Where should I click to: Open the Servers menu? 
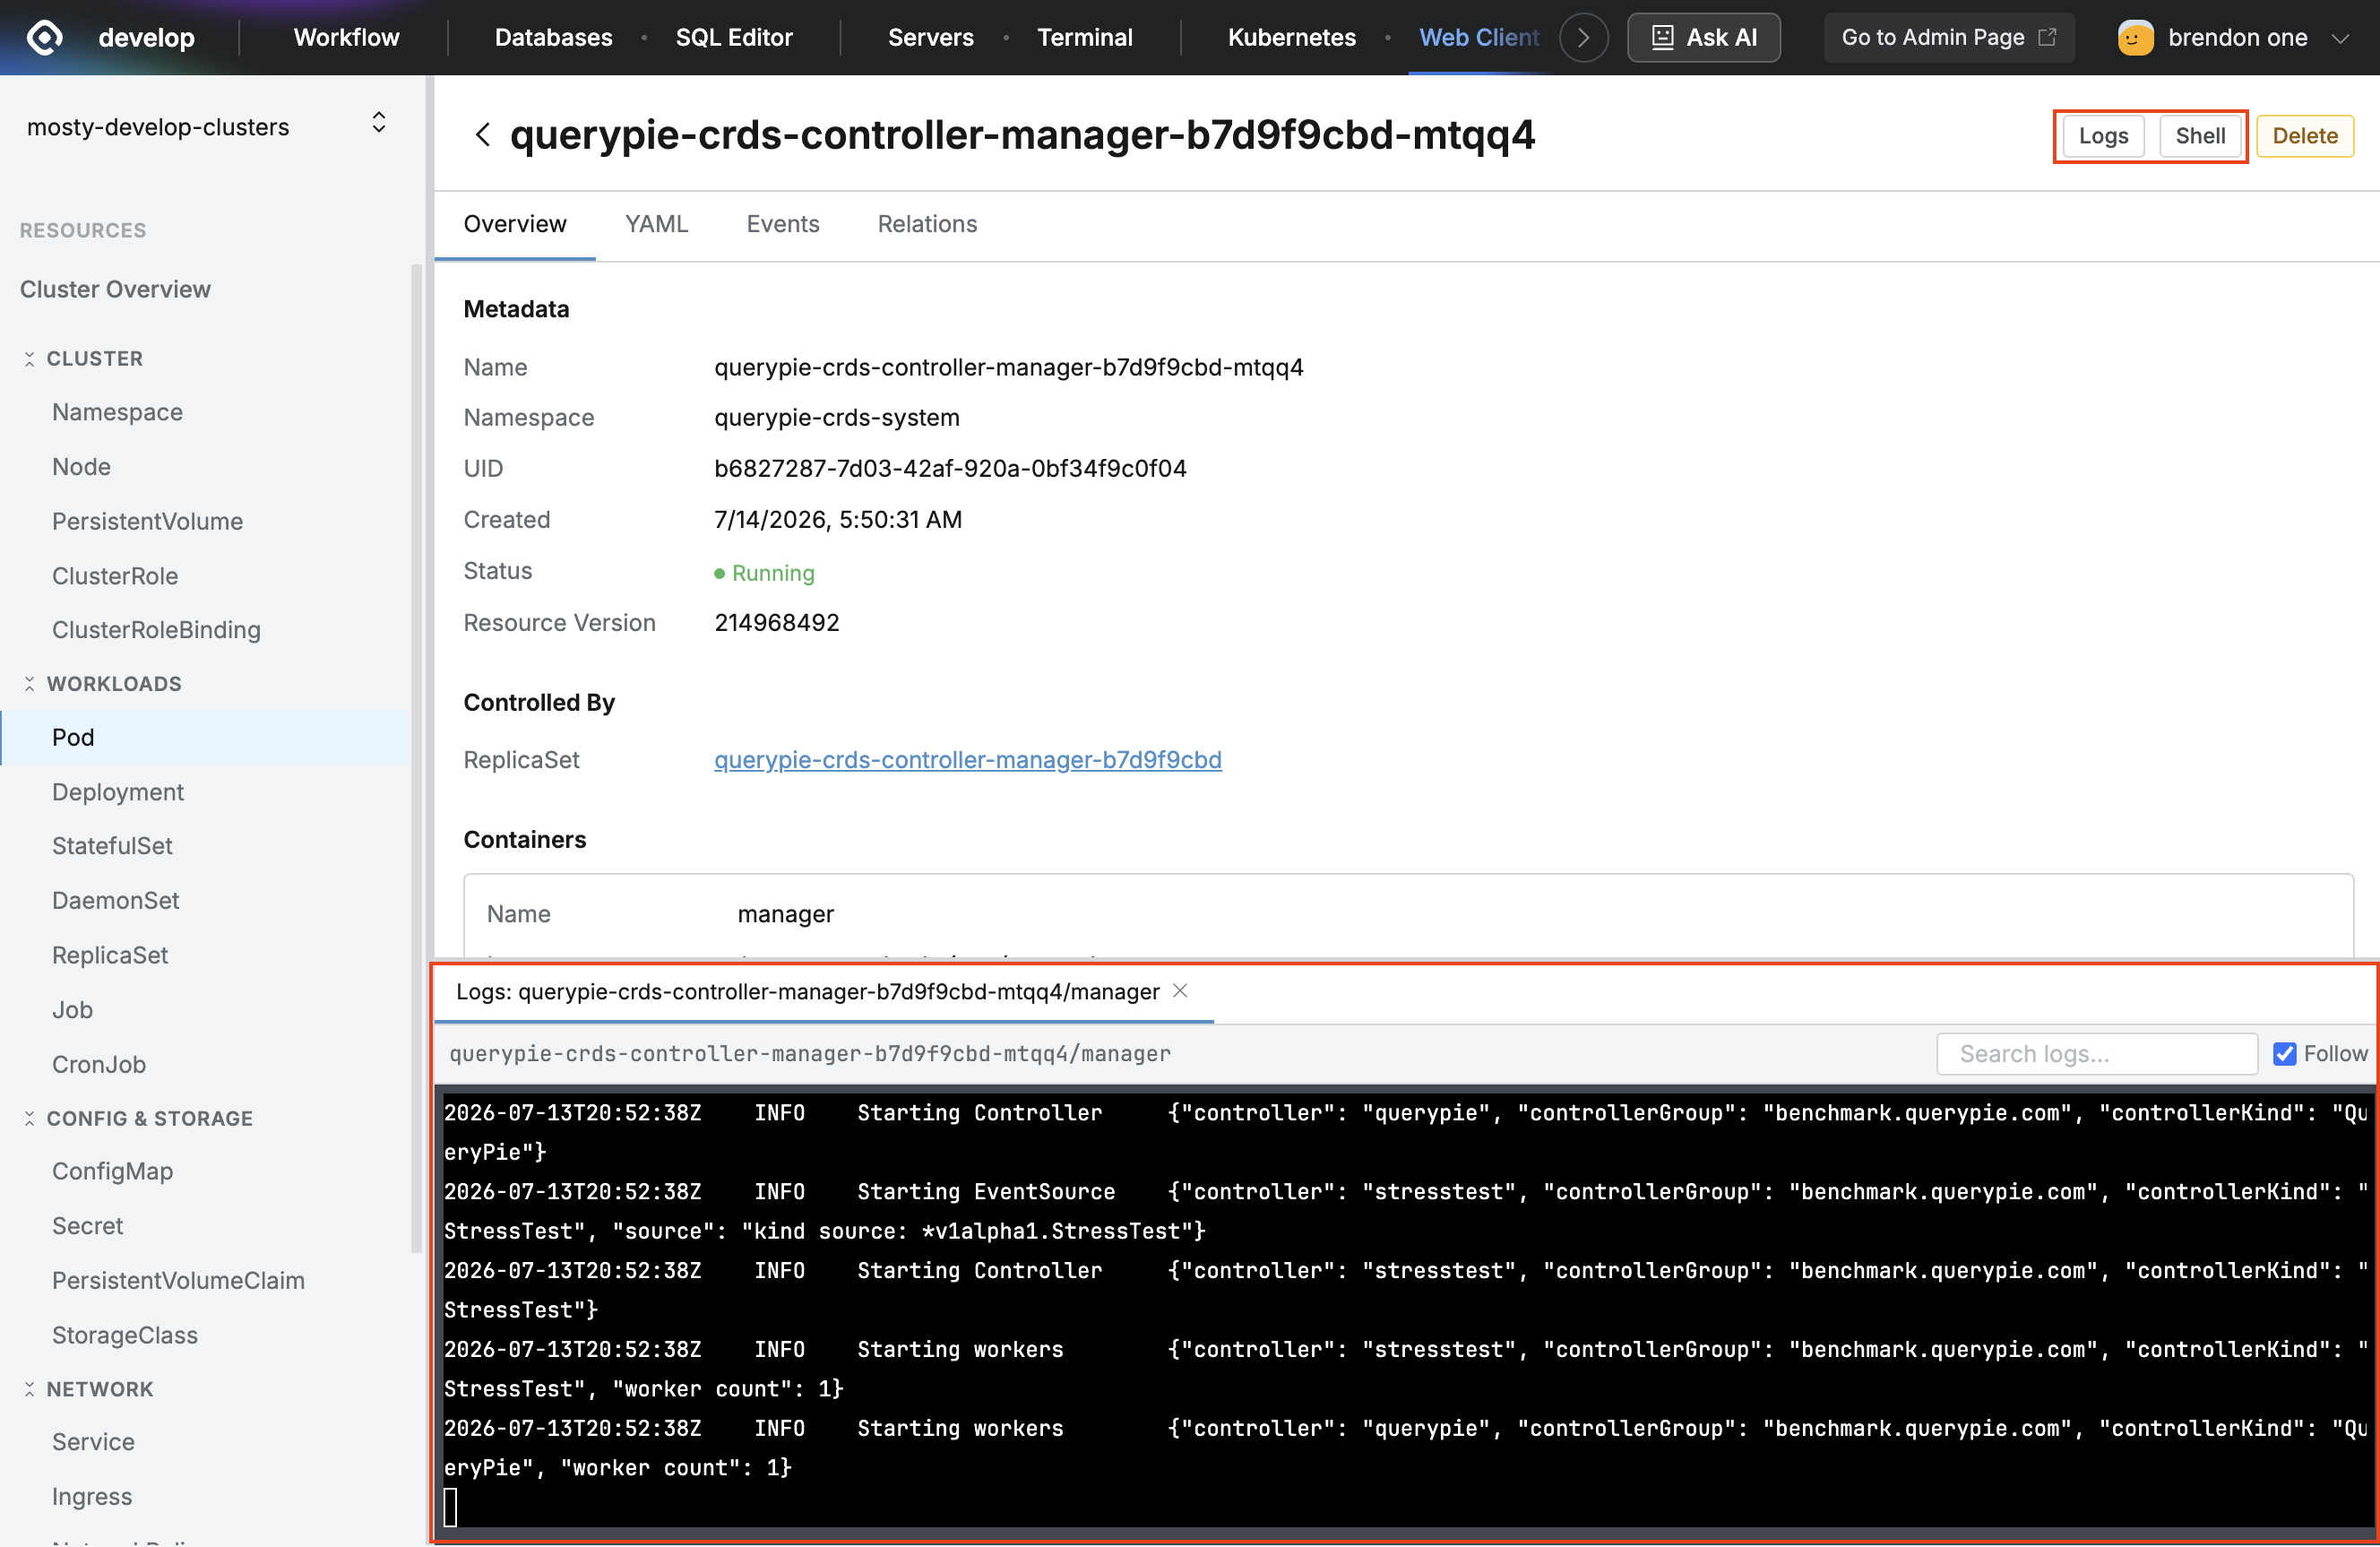pos(930,37)
